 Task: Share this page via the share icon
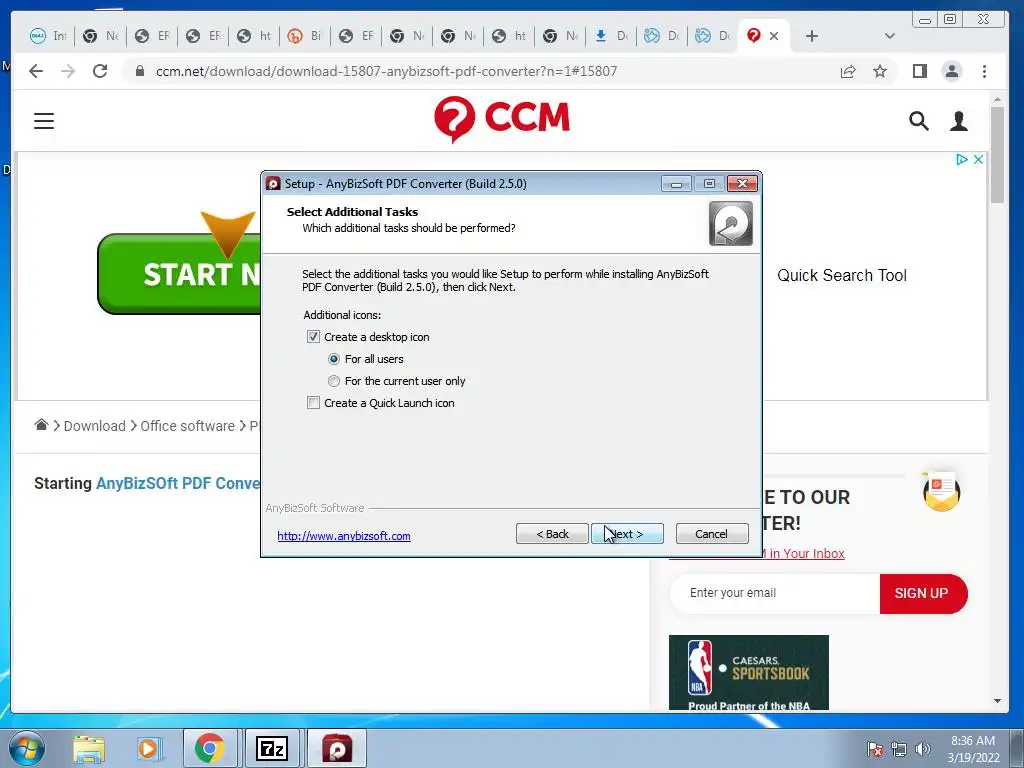click(848, 71)
